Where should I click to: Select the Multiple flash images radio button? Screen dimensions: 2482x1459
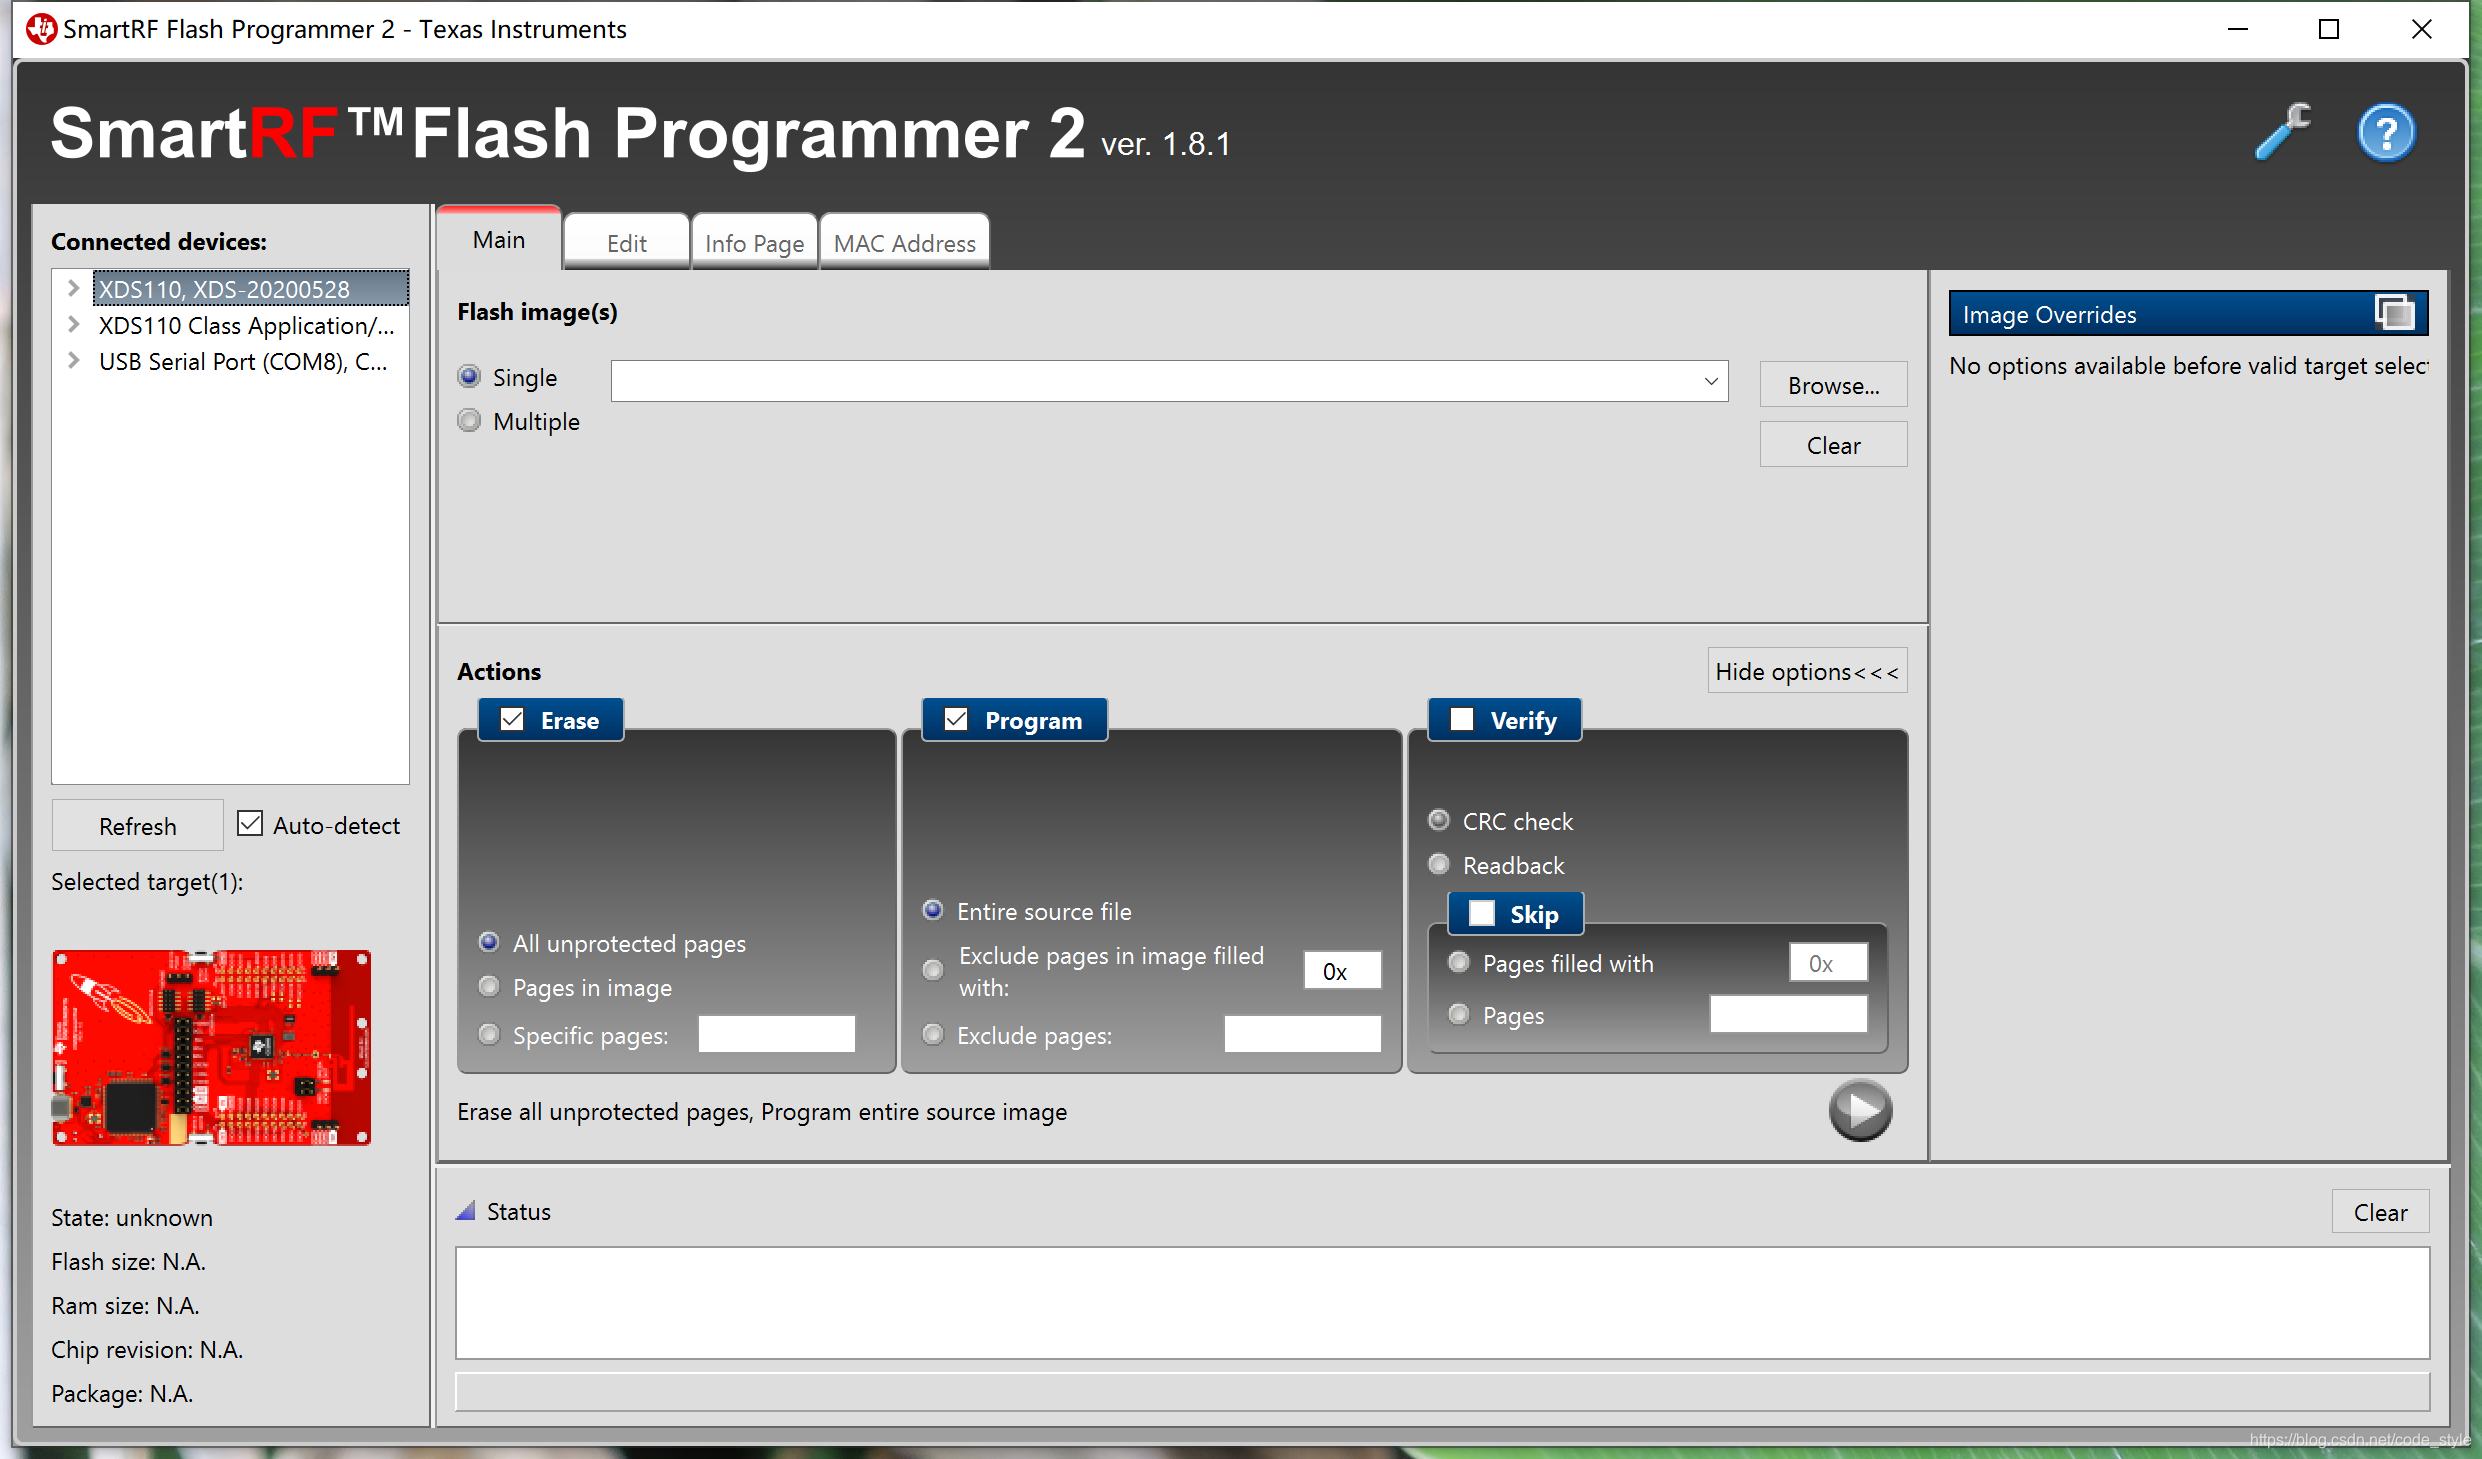tap(469, 421)
